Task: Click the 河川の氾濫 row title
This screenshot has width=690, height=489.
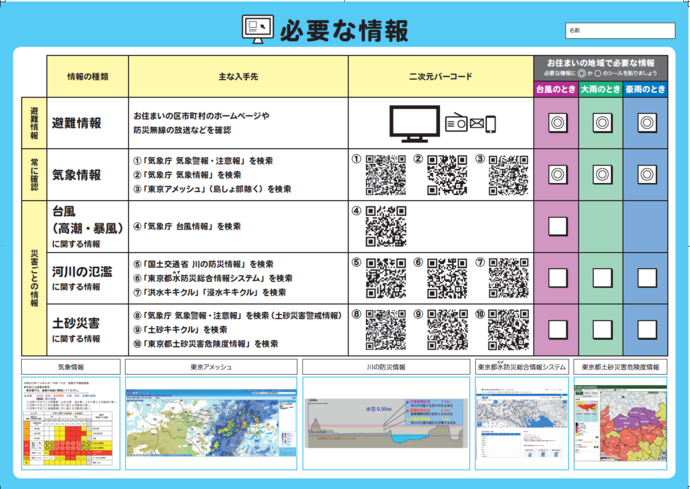Action: [82, 272]
